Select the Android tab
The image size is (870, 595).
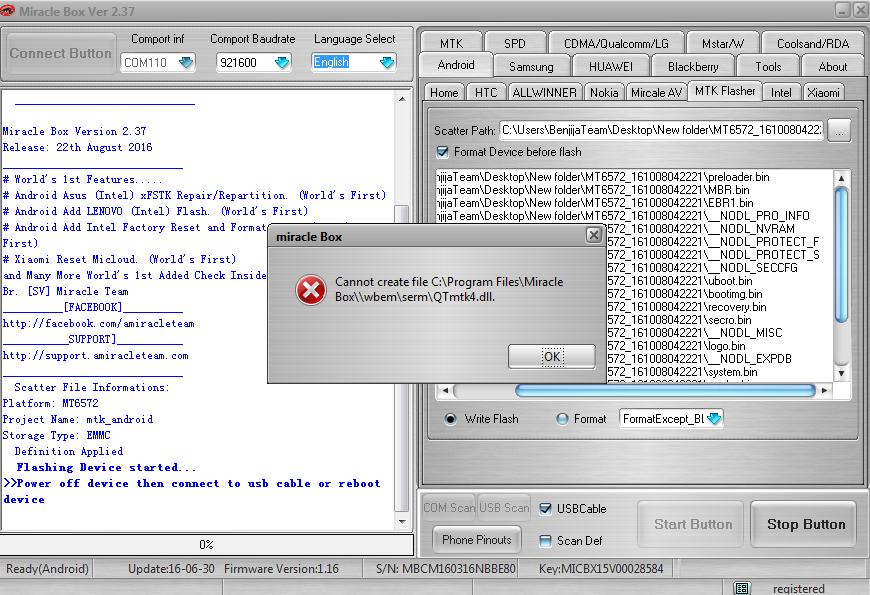pos(456,65)
